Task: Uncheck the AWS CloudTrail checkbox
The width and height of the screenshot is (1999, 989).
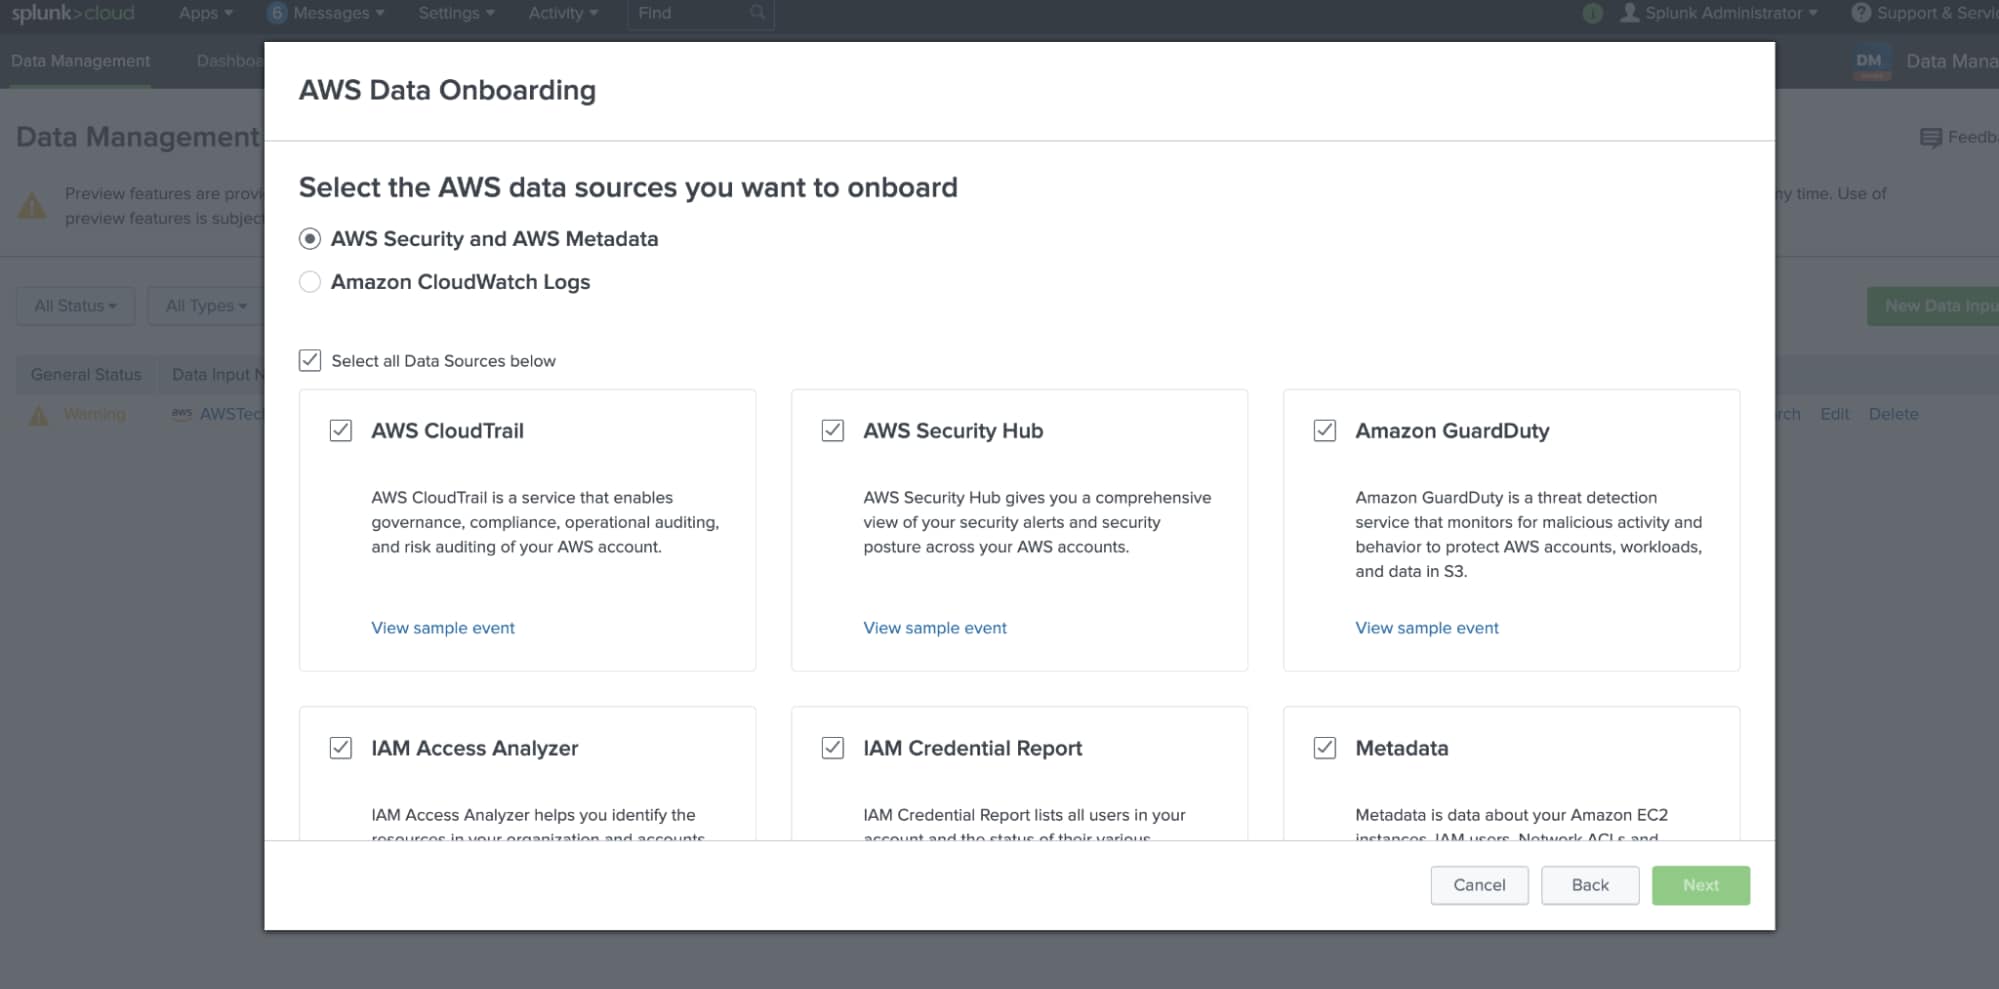Action: pyautogui.click(x=341, y=431)
